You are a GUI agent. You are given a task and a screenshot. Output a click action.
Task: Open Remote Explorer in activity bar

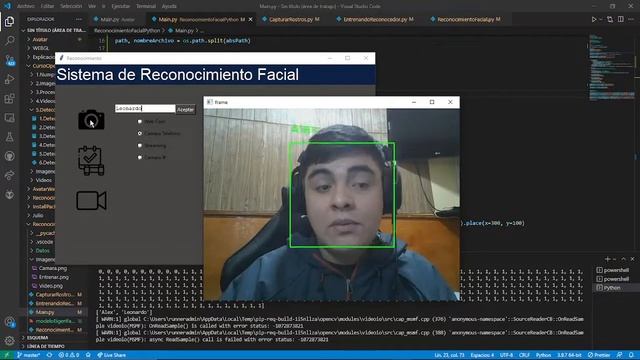[x=9, y=118]
